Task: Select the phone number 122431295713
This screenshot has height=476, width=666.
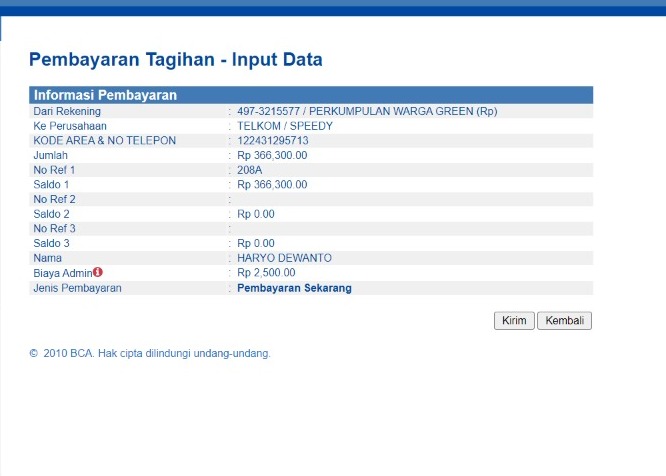Action: (273, 141)
